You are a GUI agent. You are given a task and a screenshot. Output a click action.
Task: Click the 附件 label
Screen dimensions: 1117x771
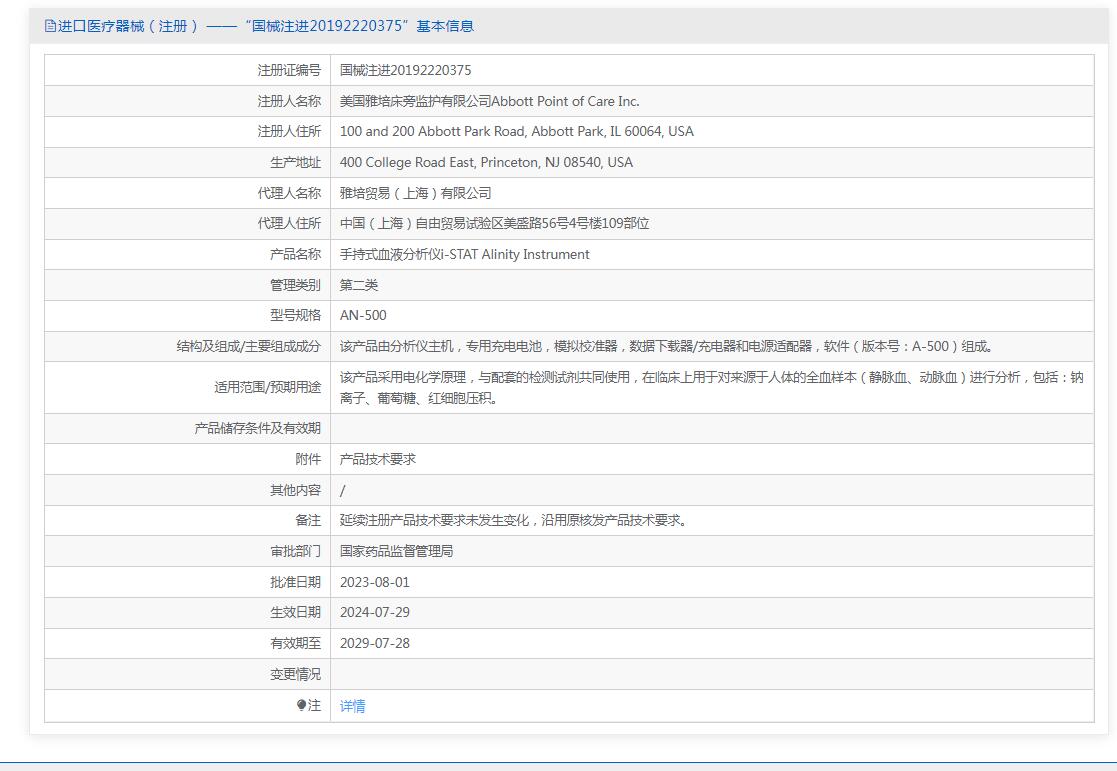tap(308, 460)
